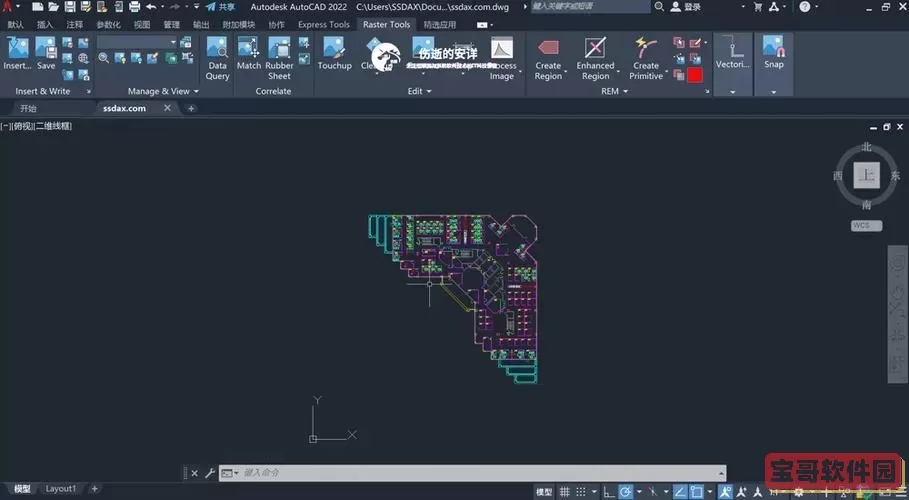Click the New file icon in quick access toolbar

tap(38, 7)
